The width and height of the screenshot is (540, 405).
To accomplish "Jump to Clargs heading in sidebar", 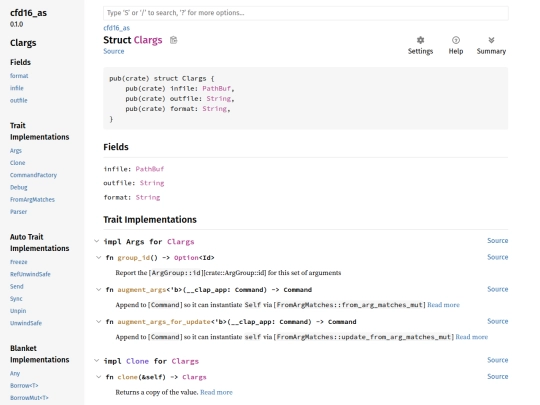I will (x=23, y=43).
